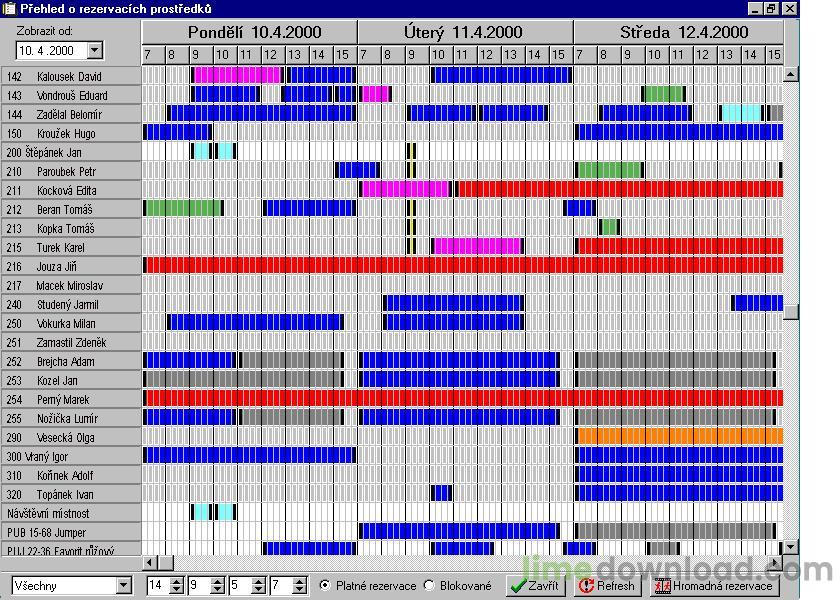
Task: Select row '144 Zadělal Belomír'
Action: [x=71, y=114]
